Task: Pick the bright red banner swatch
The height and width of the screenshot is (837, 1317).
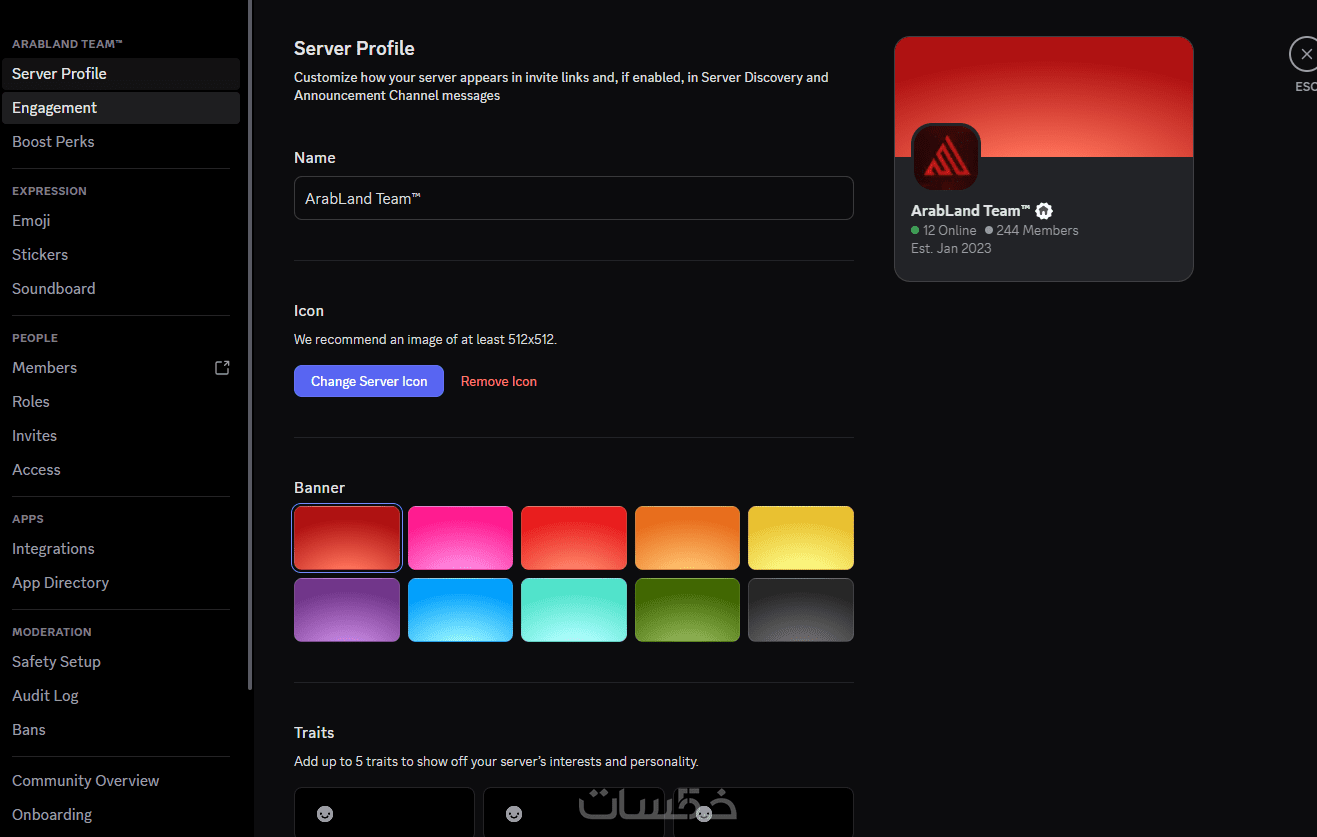Action: point(574,538)
